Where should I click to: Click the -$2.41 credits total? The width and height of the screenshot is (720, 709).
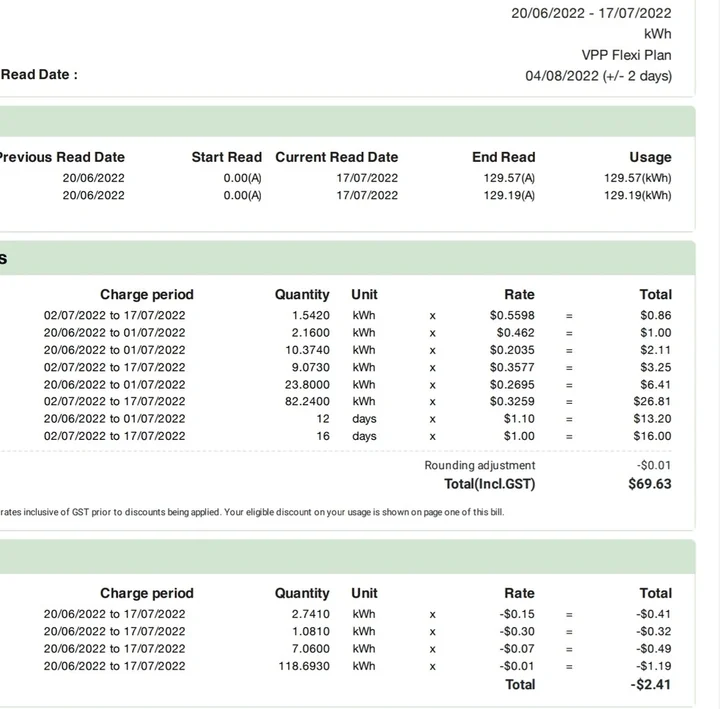click(651, 685)
